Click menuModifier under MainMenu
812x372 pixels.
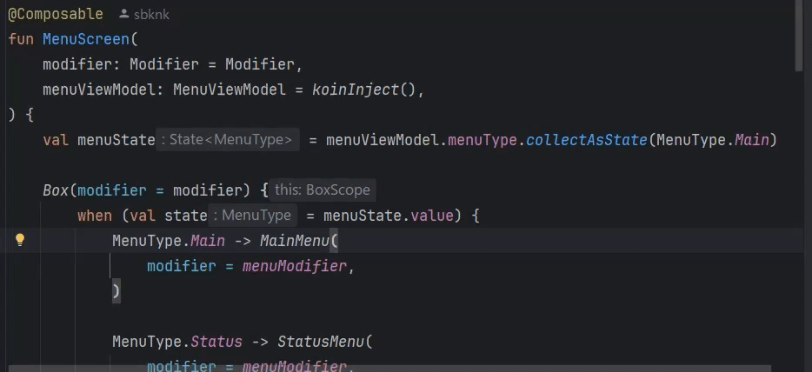click(x=294, y=266)
